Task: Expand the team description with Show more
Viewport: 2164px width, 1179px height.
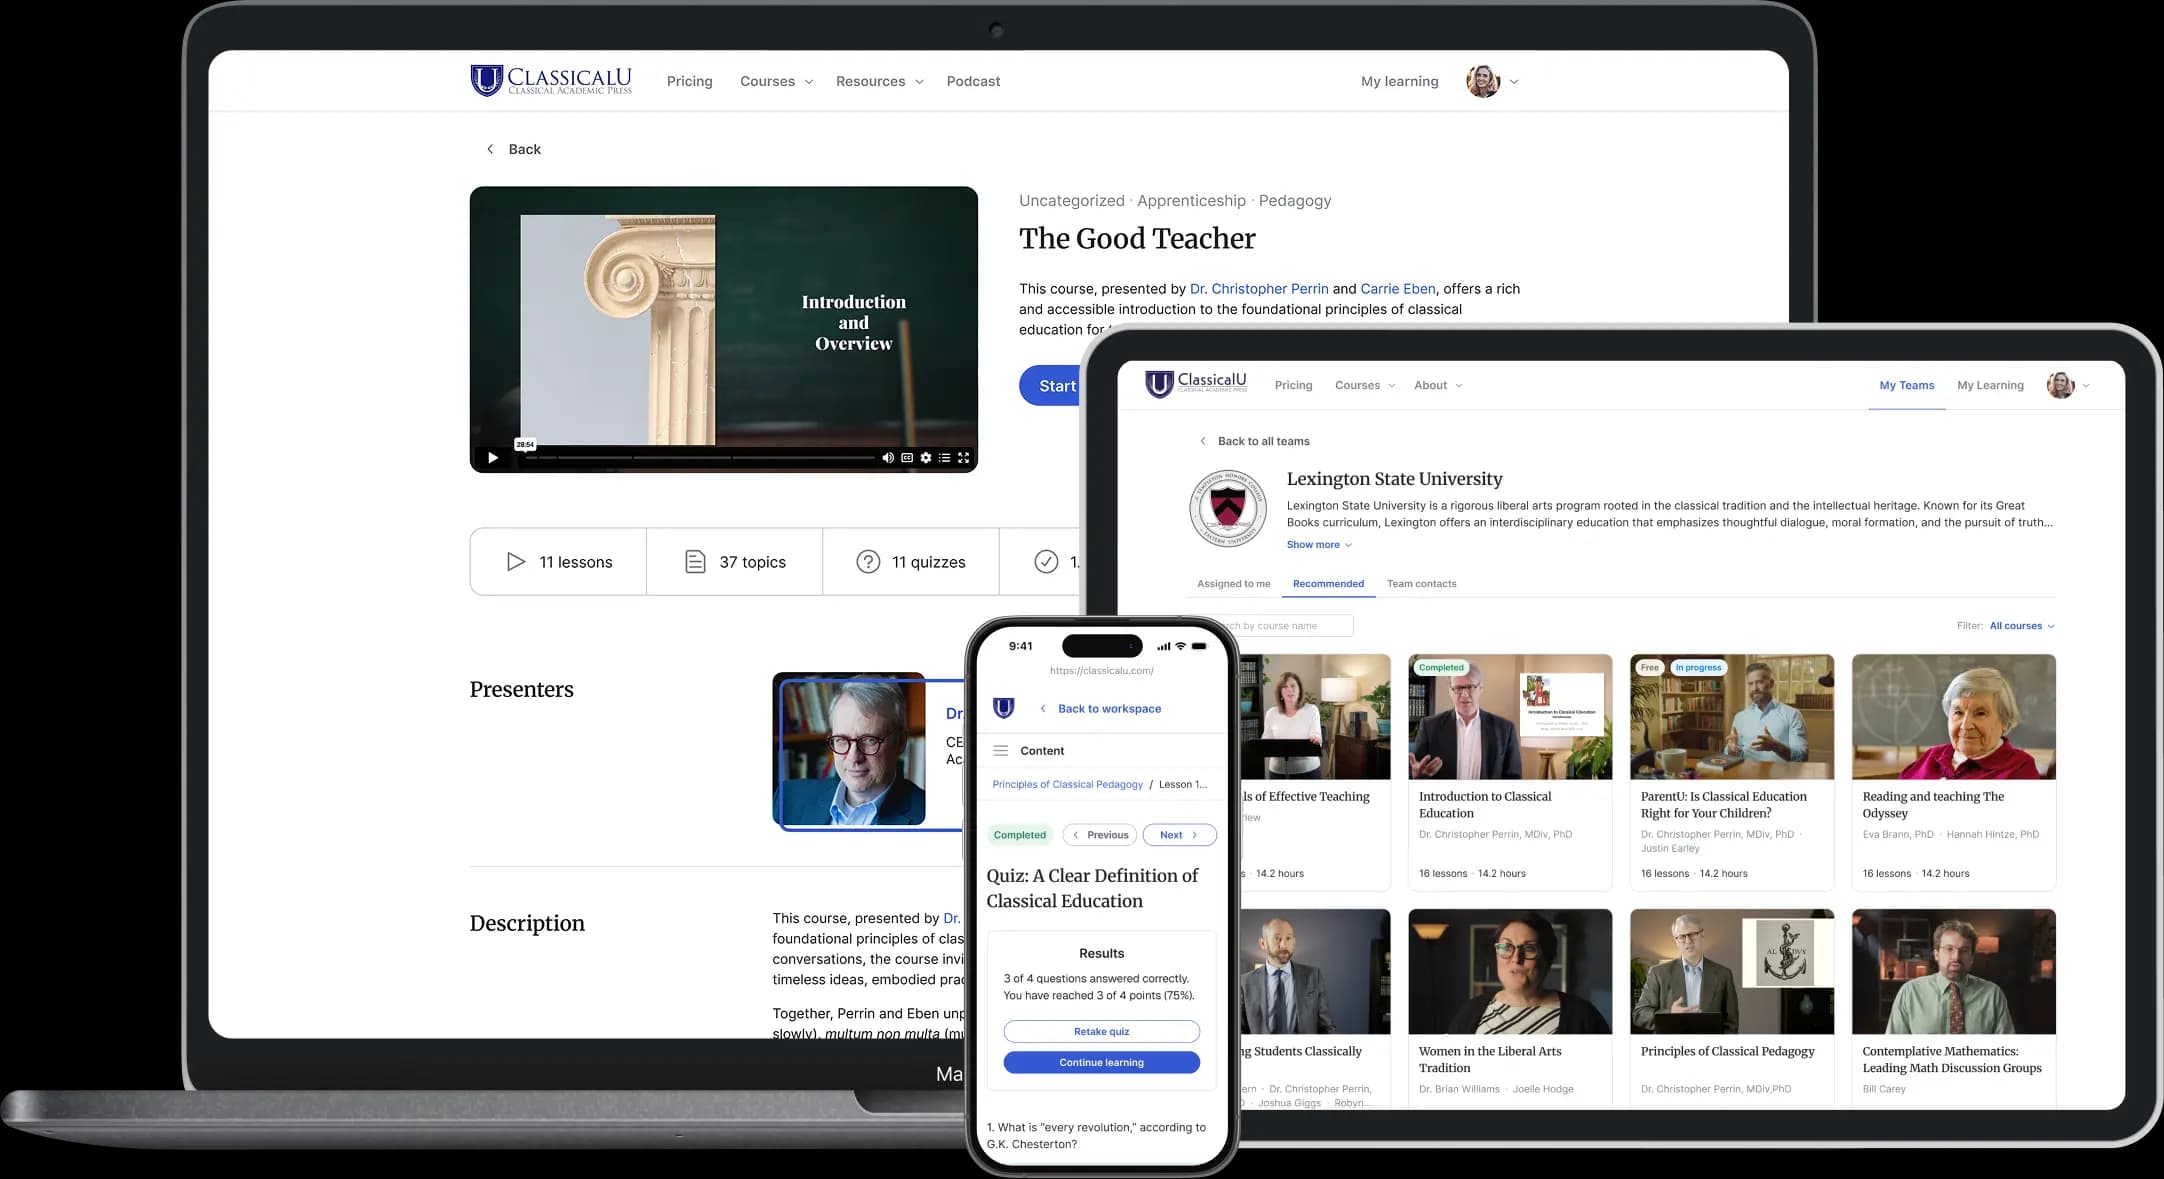Action: click(1319, 545)
